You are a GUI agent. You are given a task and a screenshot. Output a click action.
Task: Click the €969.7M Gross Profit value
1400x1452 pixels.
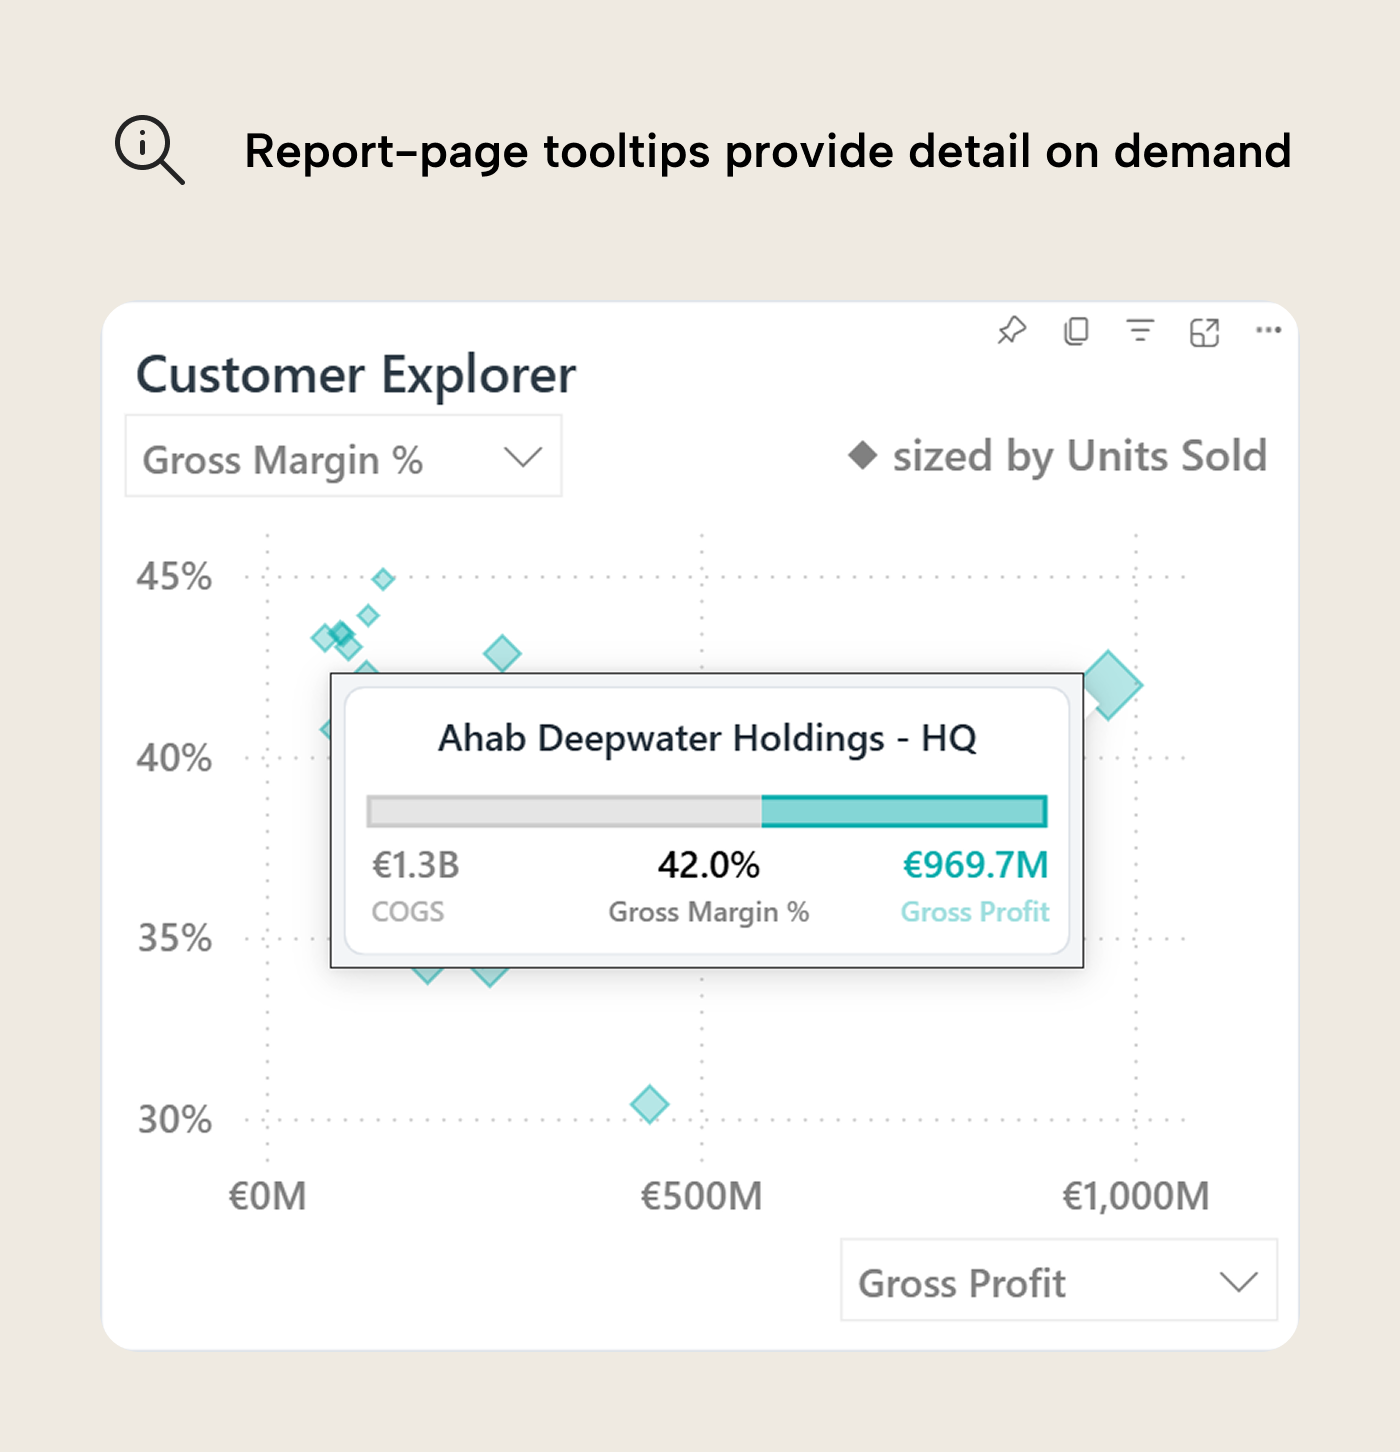click(x=974, y=864)
